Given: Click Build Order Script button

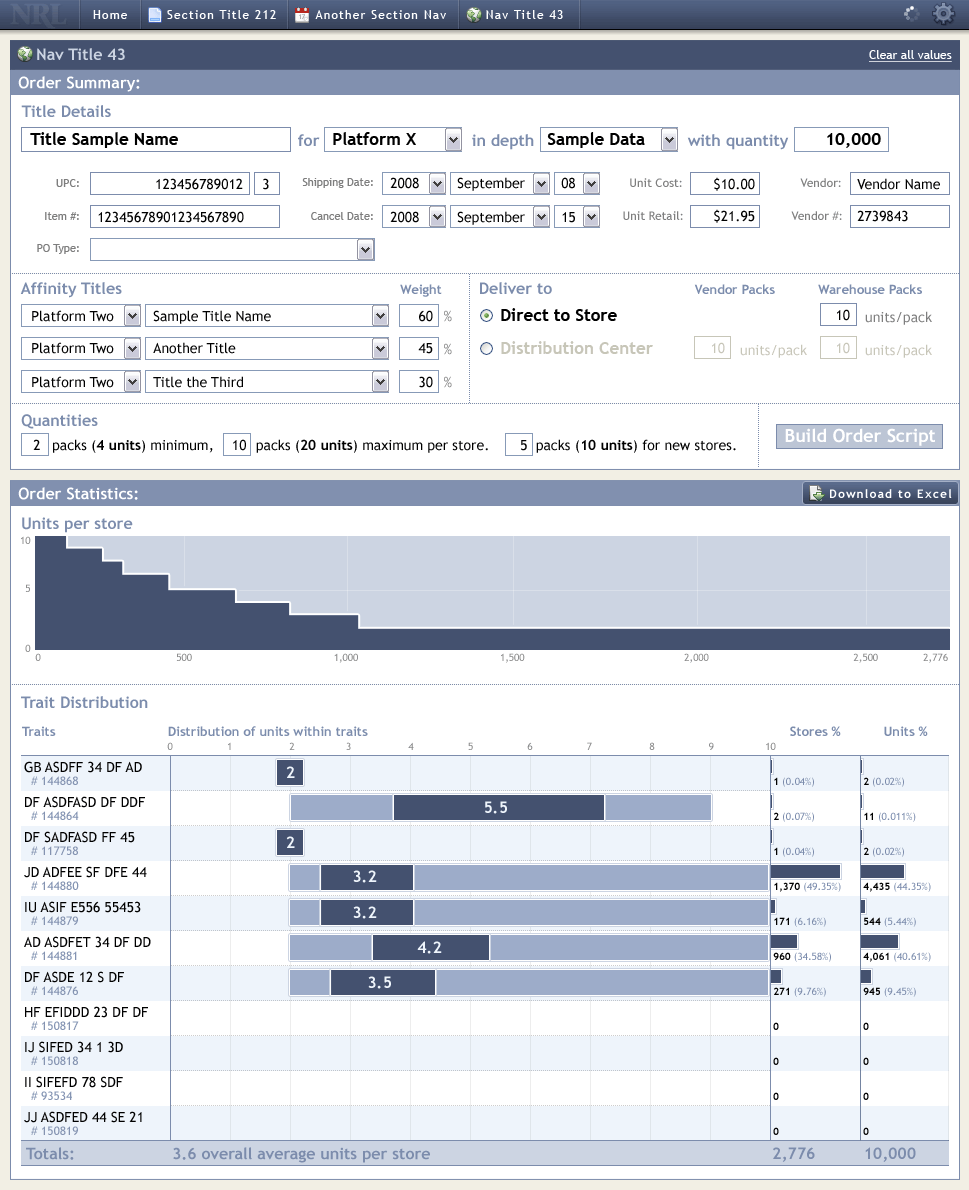Looking at the screenshot, I should [x=859, y=436].
